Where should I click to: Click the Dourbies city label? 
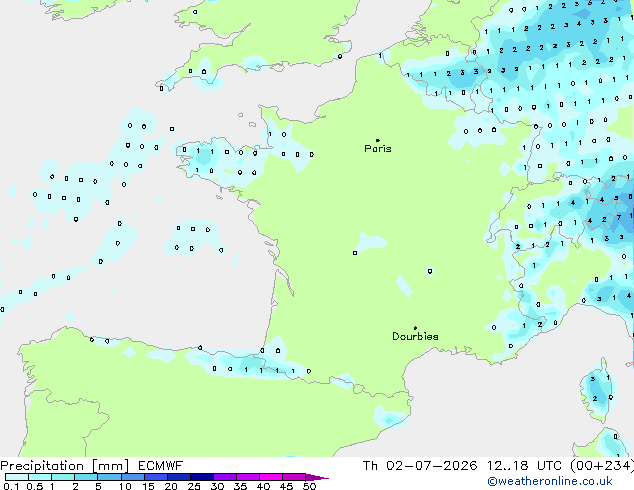(415, 336)
